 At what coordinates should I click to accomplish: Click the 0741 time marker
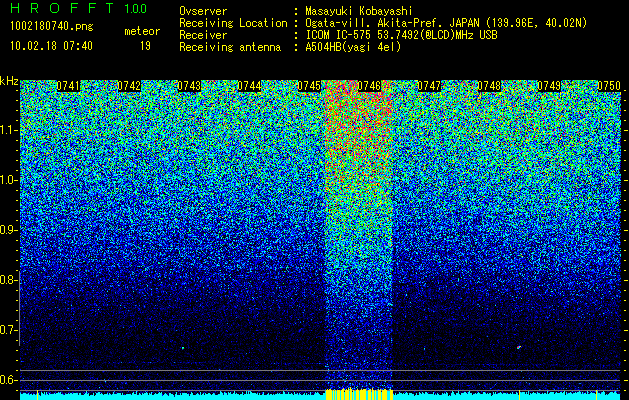click(68, 86)
